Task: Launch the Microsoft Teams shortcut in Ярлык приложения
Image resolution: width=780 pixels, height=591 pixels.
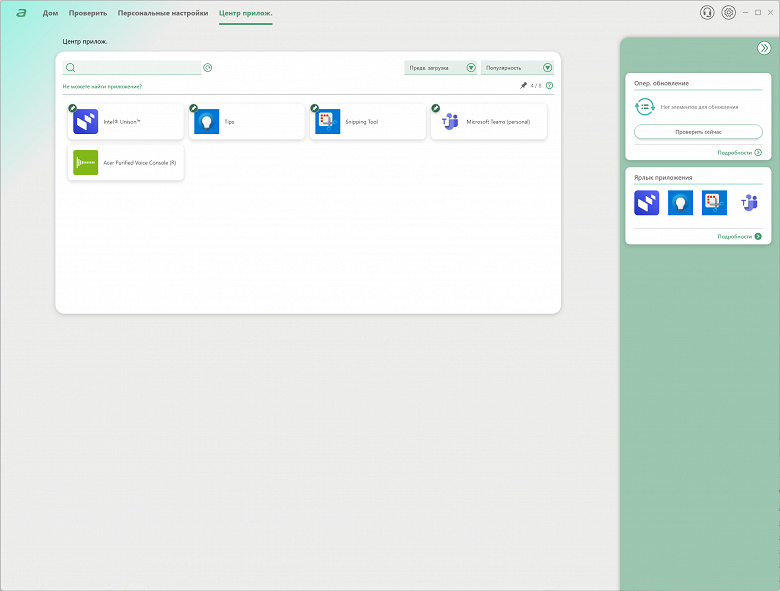Action: click(x=749, y=202)
